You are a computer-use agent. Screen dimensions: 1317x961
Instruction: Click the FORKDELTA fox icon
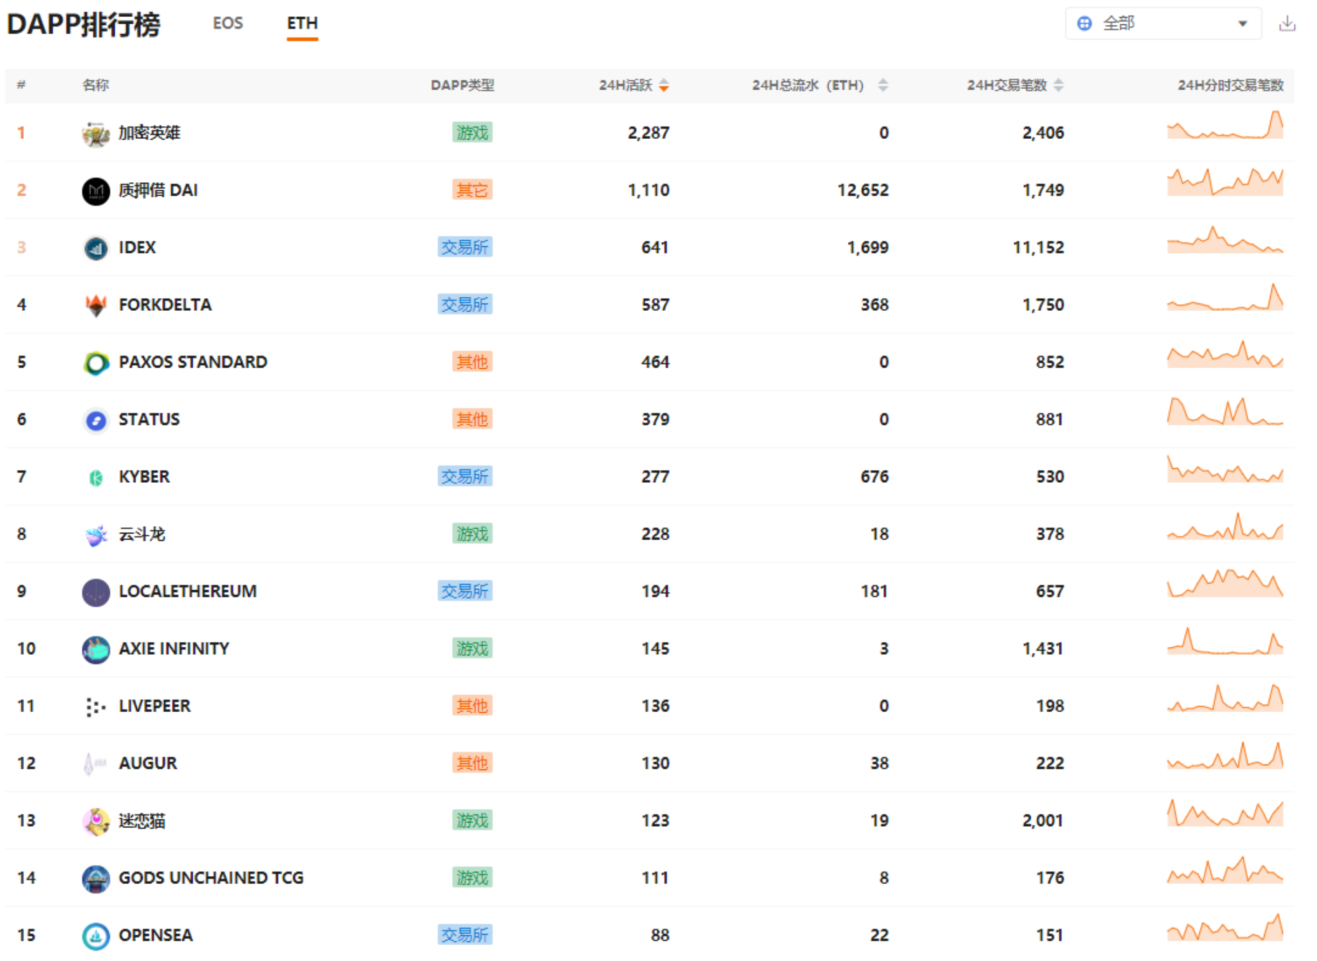coord(96,305)
